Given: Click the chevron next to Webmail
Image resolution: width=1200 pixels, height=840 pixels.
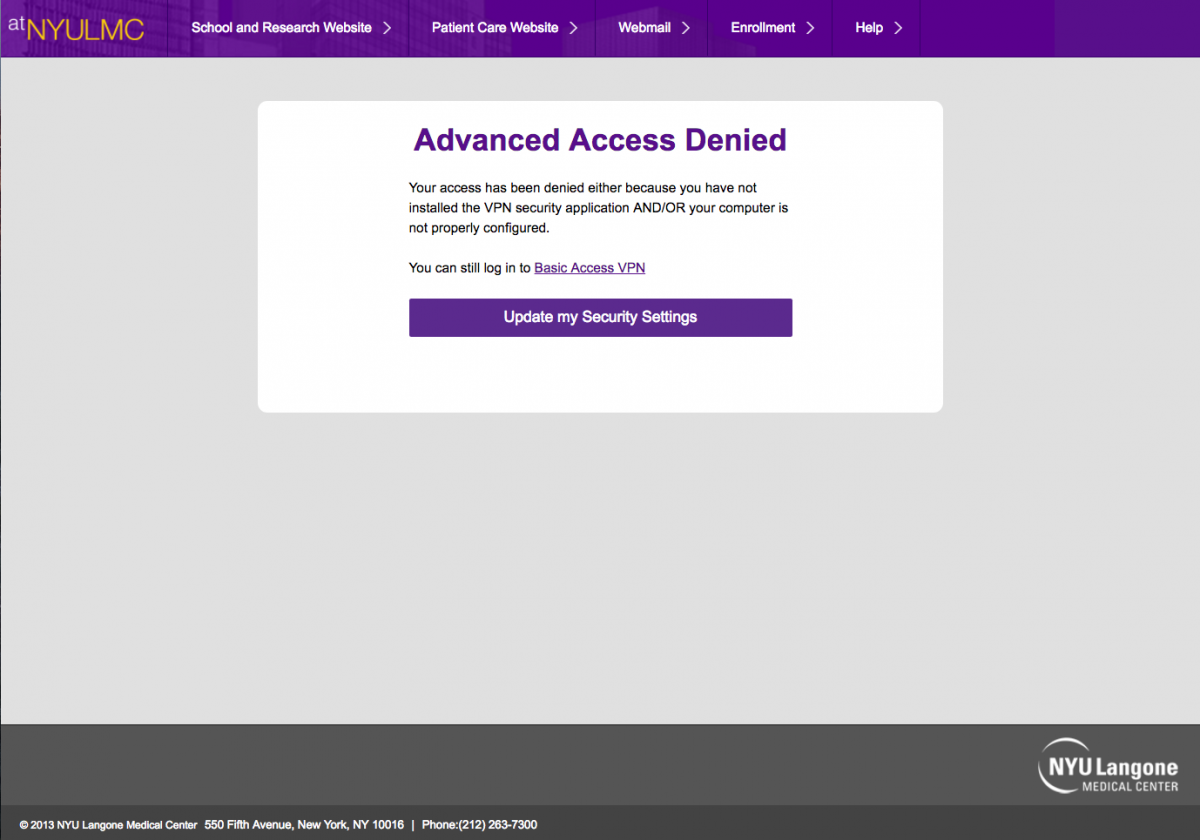Looking at the screenshot, I should [x=685, y=28].
